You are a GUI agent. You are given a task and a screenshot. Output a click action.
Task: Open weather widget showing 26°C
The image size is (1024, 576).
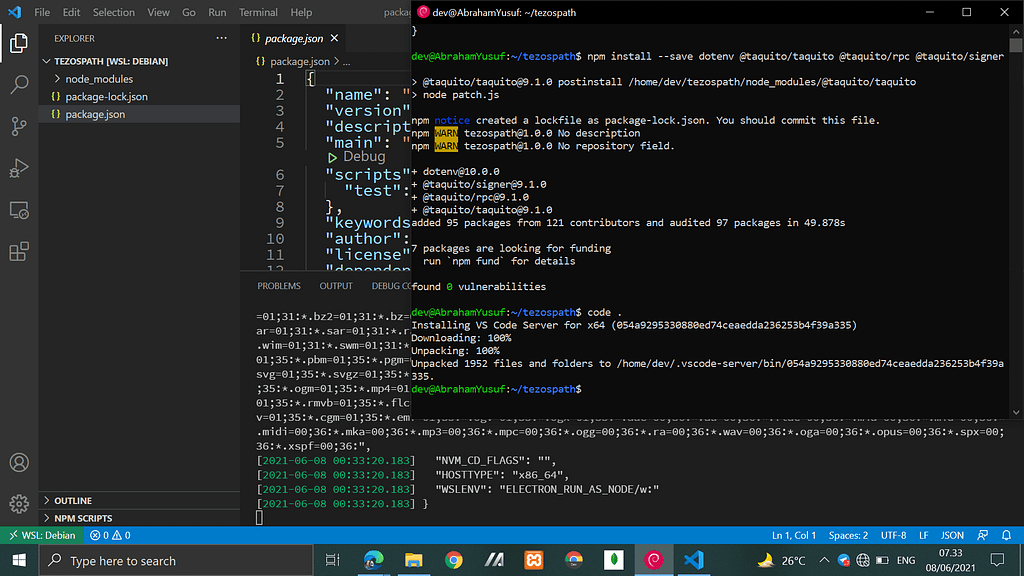[x=782, y=560]
